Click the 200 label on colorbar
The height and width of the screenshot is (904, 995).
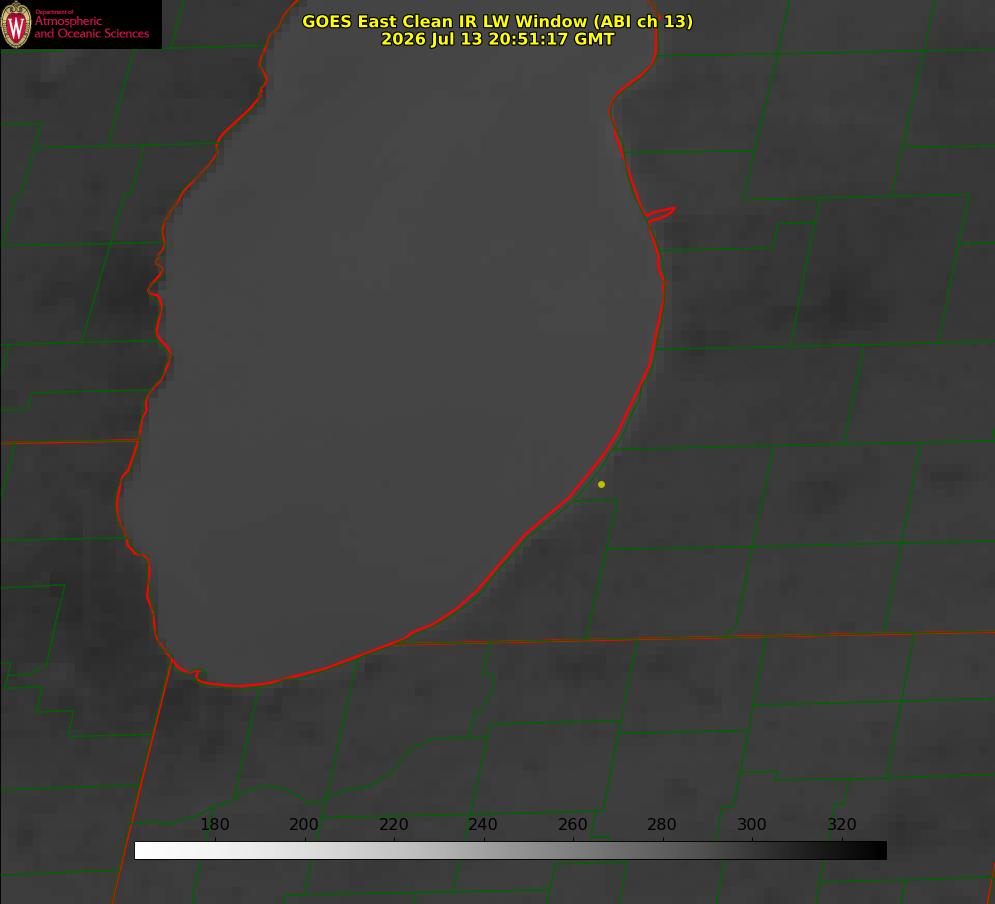(303, 824)
